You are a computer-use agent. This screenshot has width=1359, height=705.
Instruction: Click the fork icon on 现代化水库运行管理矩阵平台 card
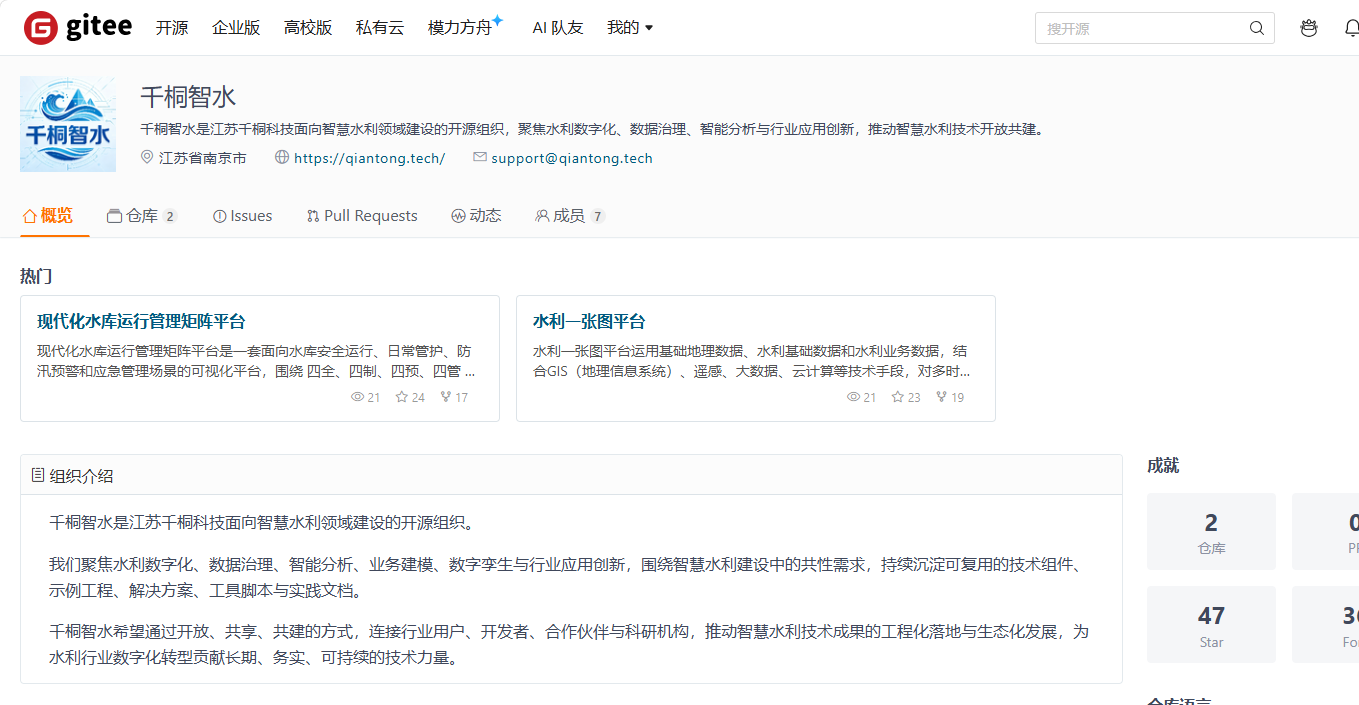[x=446, y=397]
